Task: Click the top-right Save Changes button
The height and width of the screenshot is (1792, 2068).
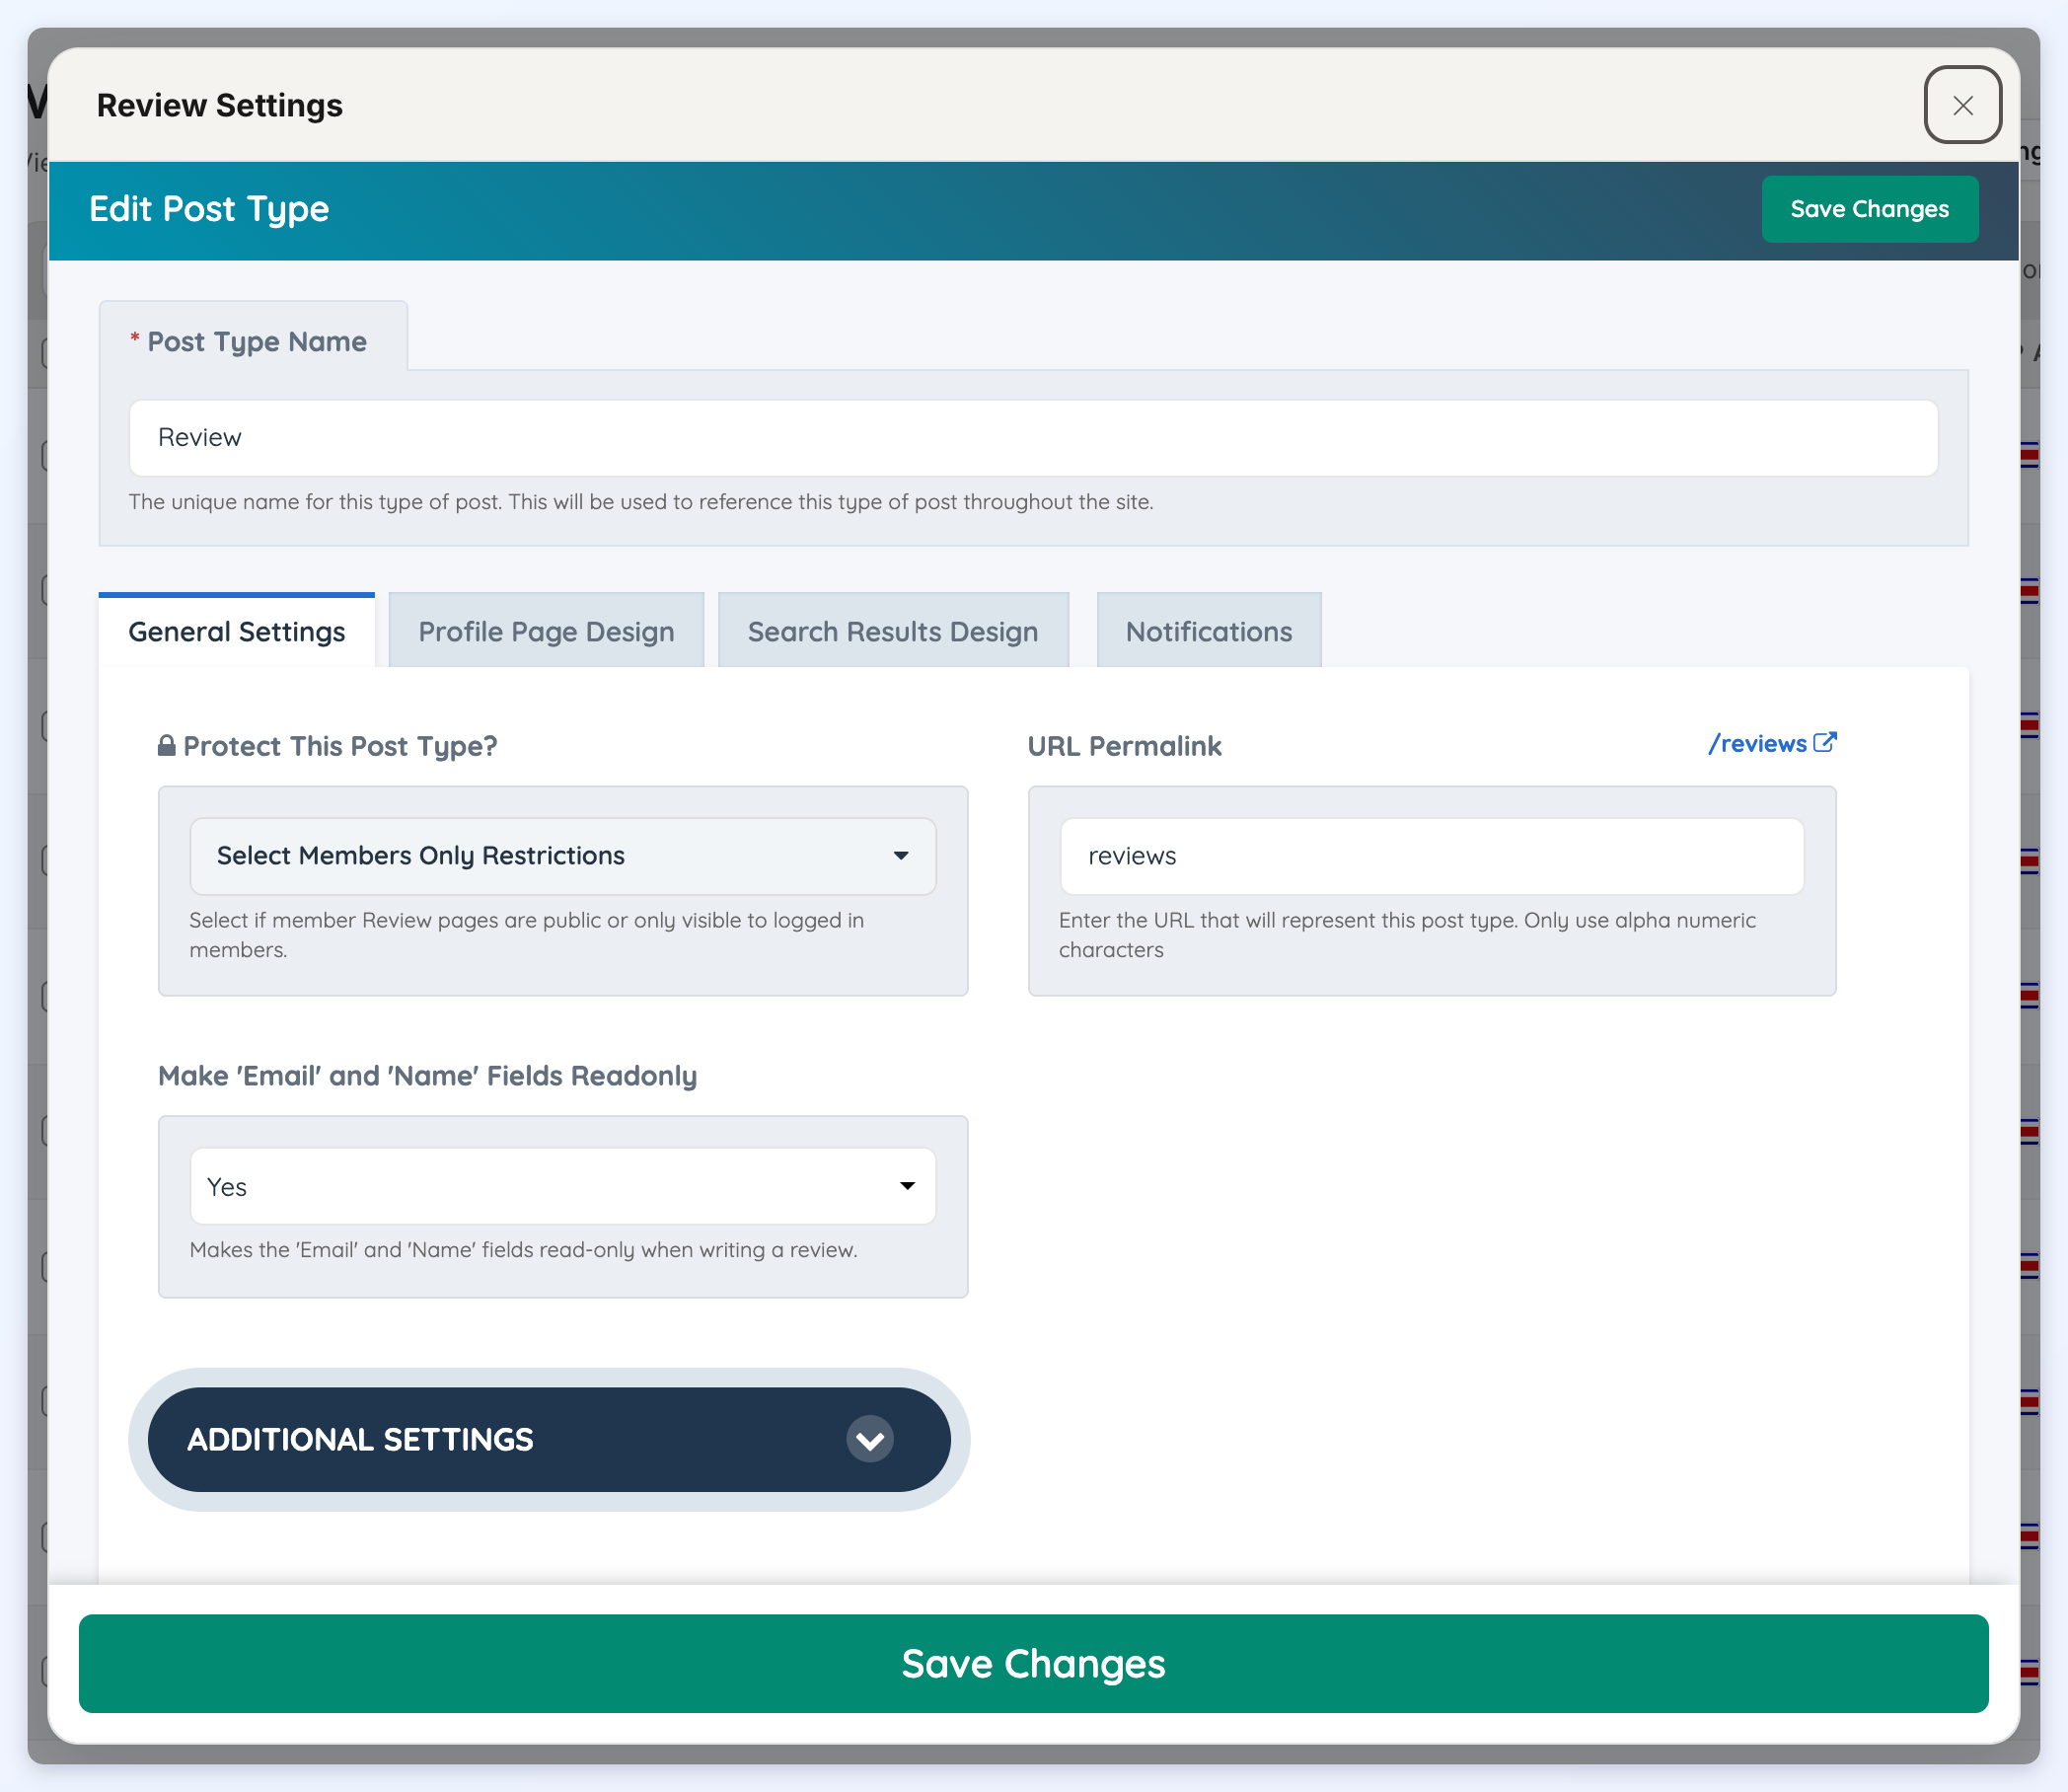Action: [1869, 209]
